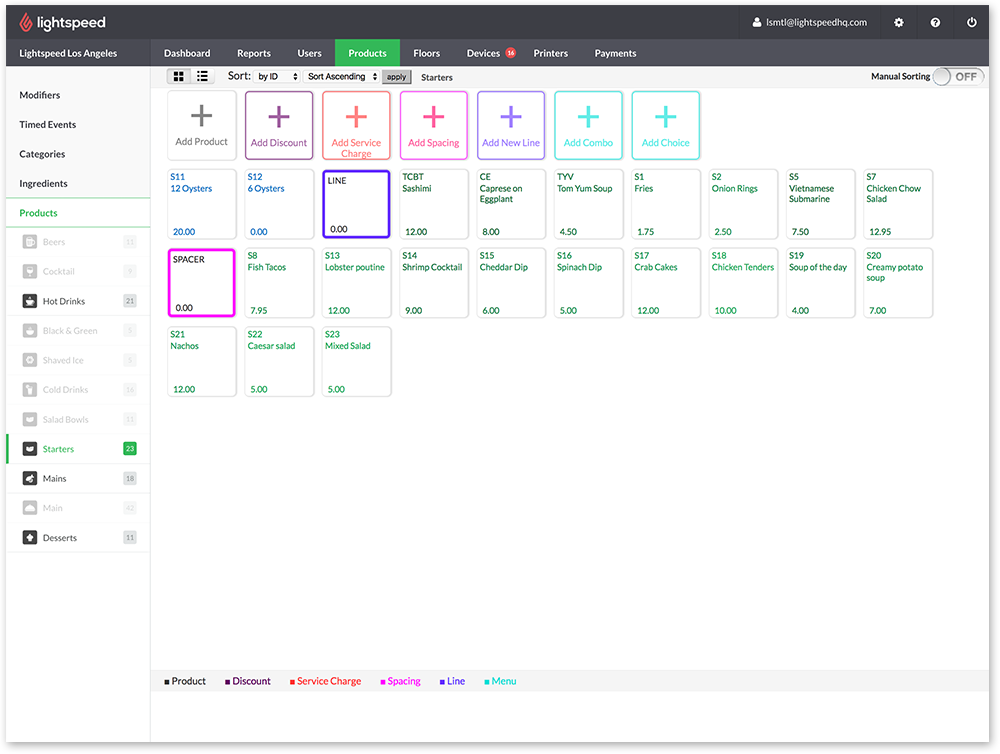Click the Add Spacing plus icon
Image resolution: width=1000 pixels, height=754 pixels.
pyautogui.click(x=433, y=118)
